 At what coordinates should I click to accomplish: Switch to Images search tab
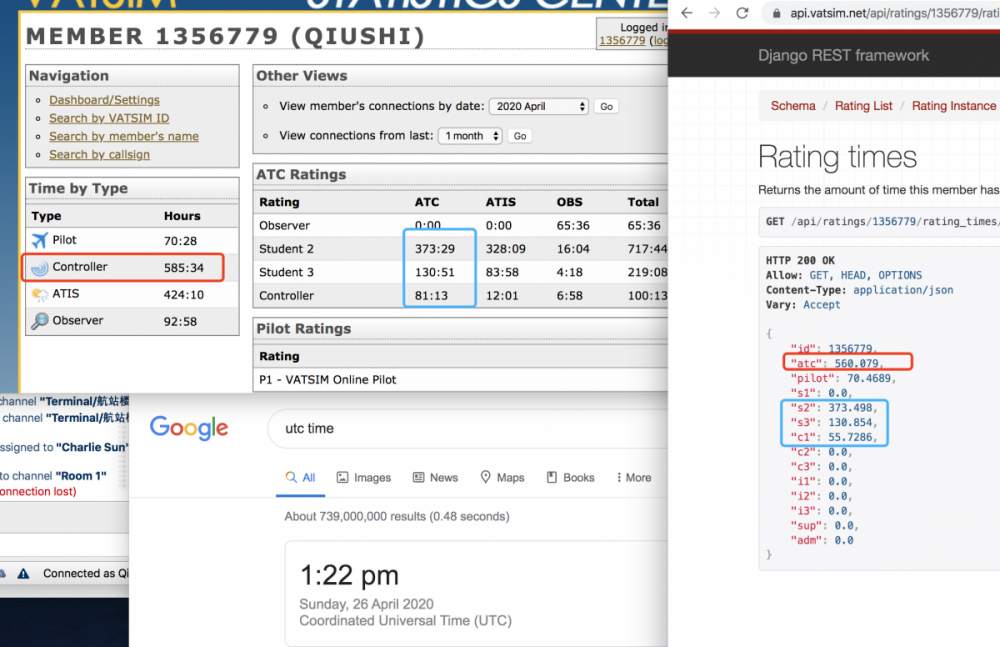362,477
